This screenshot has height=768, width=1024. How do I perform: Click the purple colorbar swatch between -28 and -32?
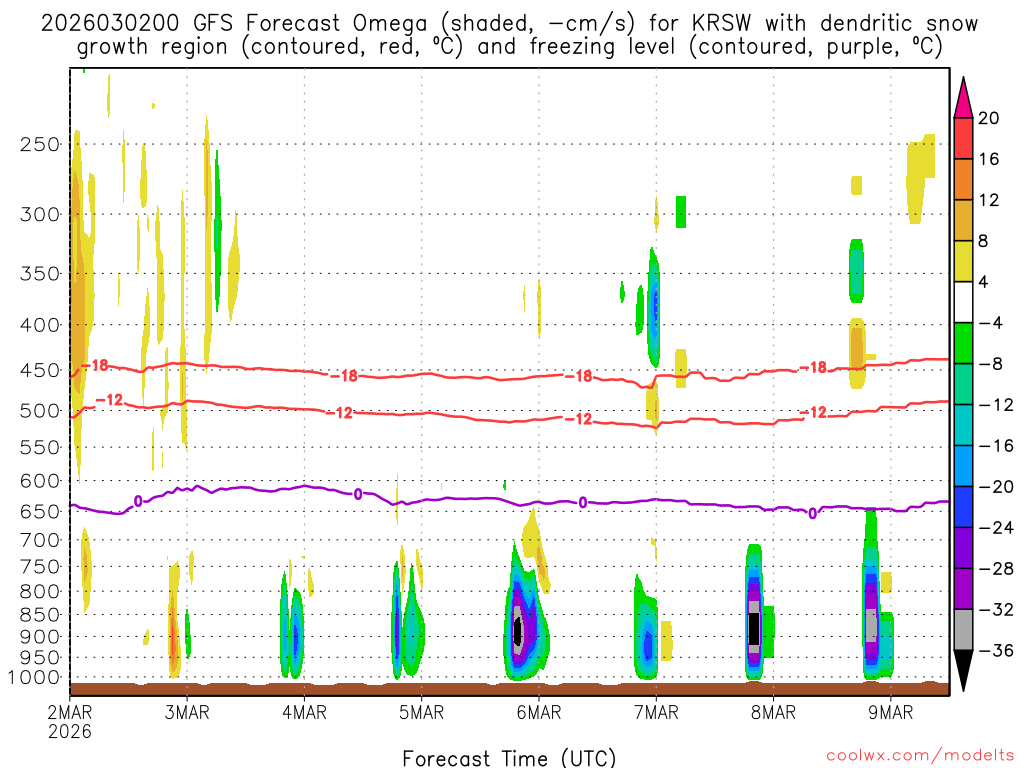(x=963, y=589)
